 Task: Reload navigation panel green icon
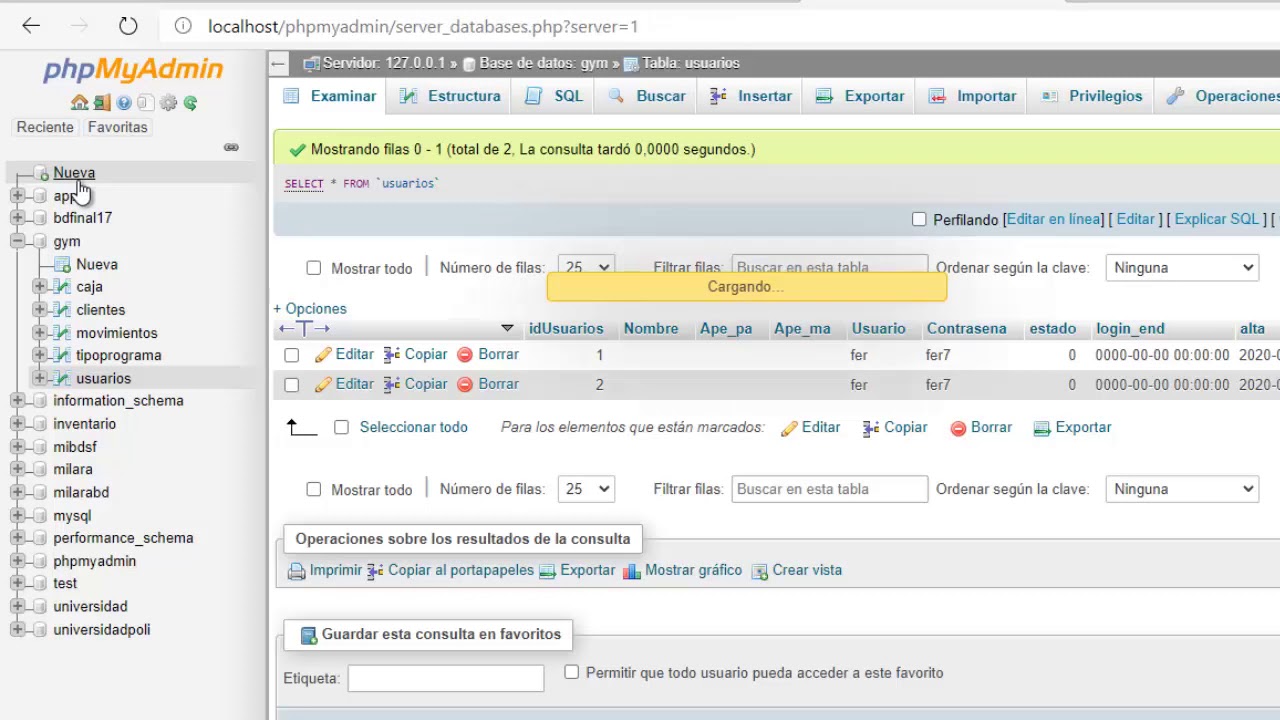click(x=190, y=102)
